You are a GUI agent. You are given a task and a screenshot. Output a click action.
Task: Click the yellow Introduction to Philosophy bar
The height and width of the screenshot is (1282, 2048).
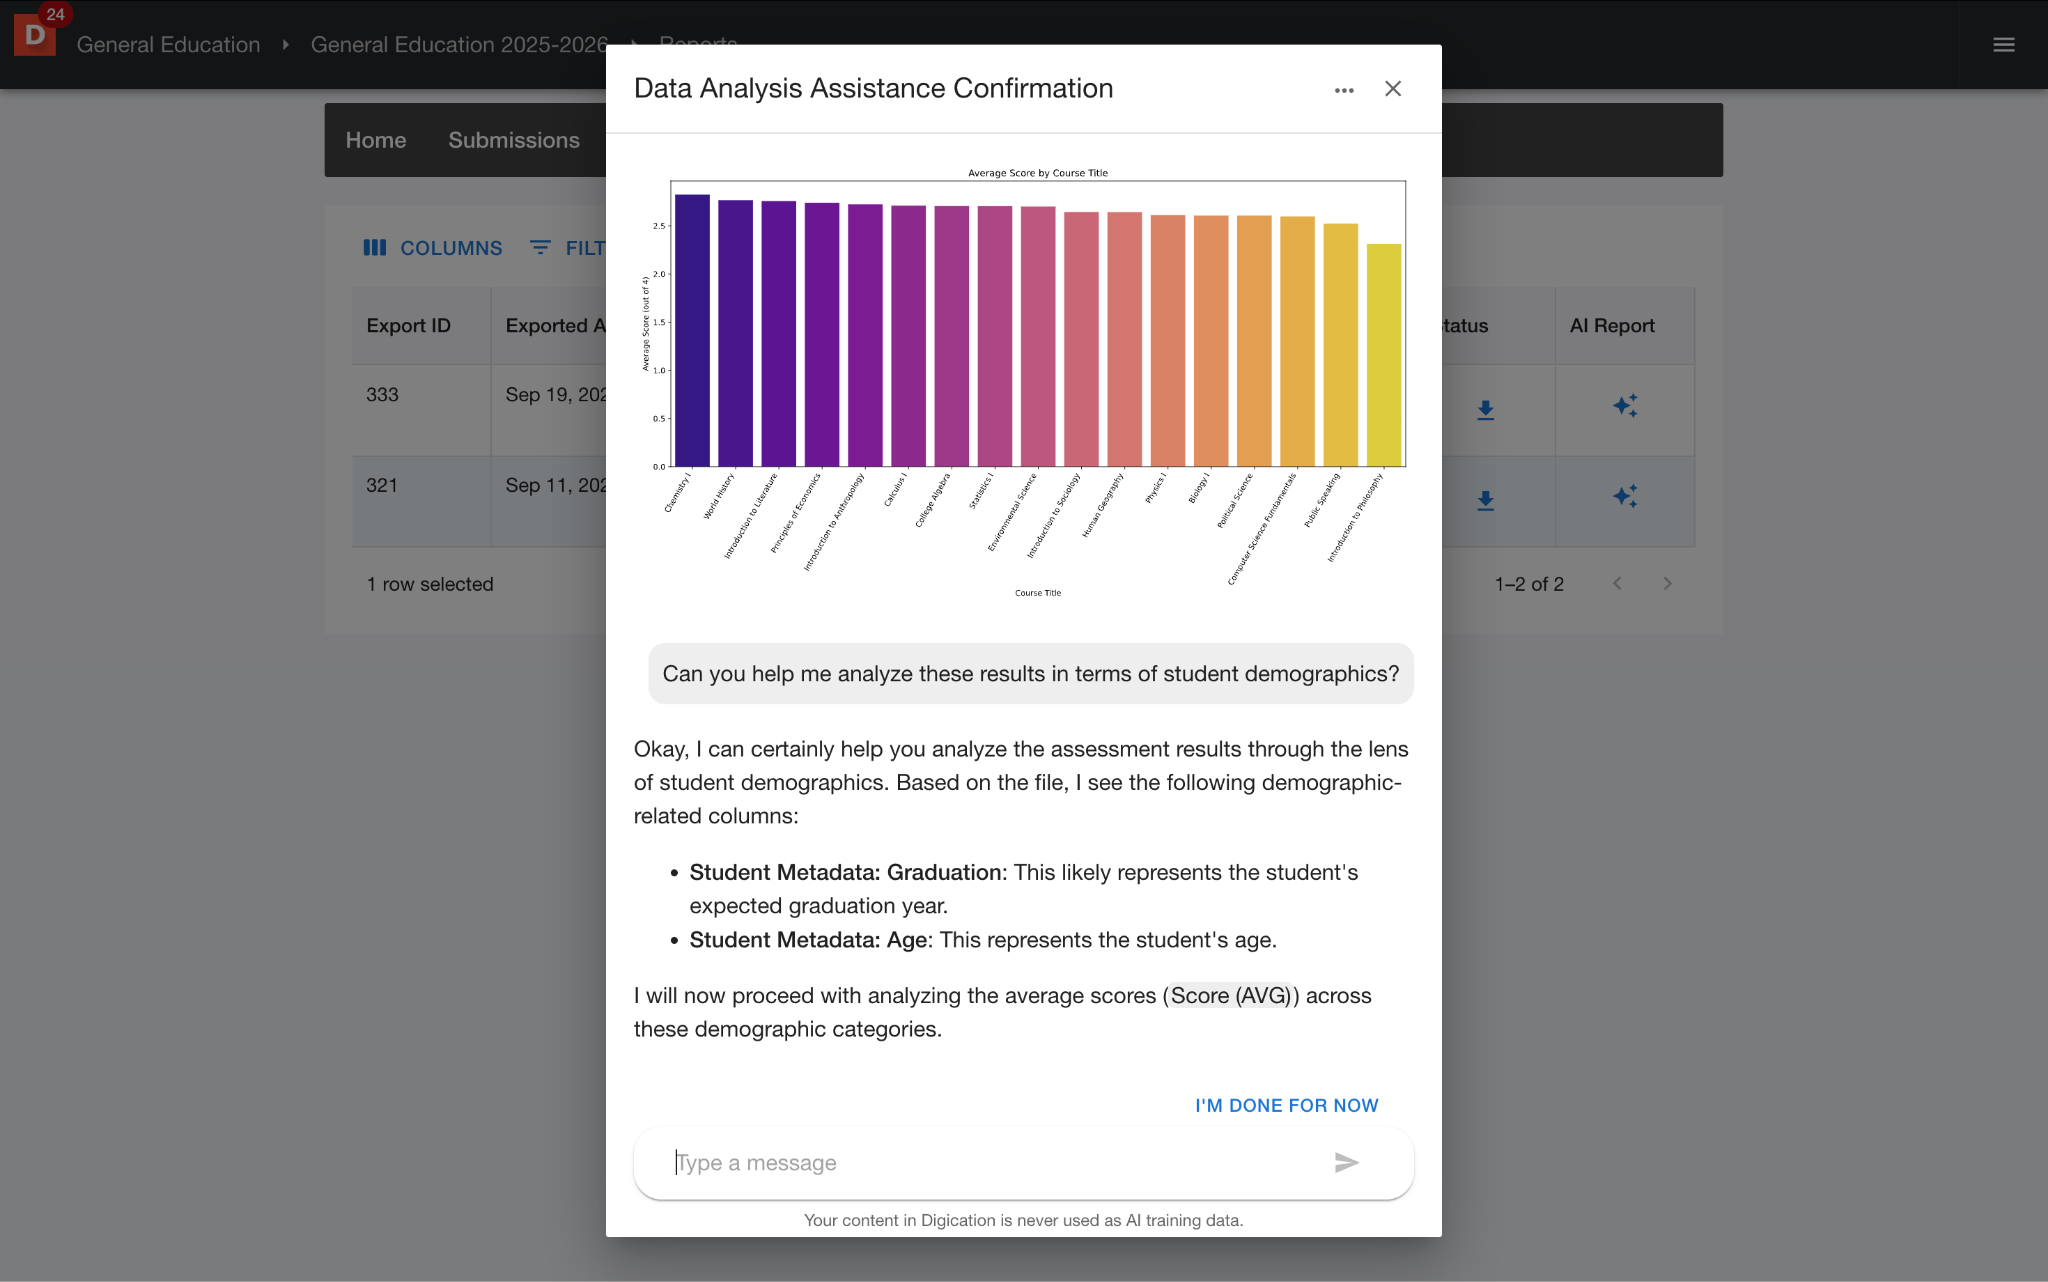[1384, 355]
